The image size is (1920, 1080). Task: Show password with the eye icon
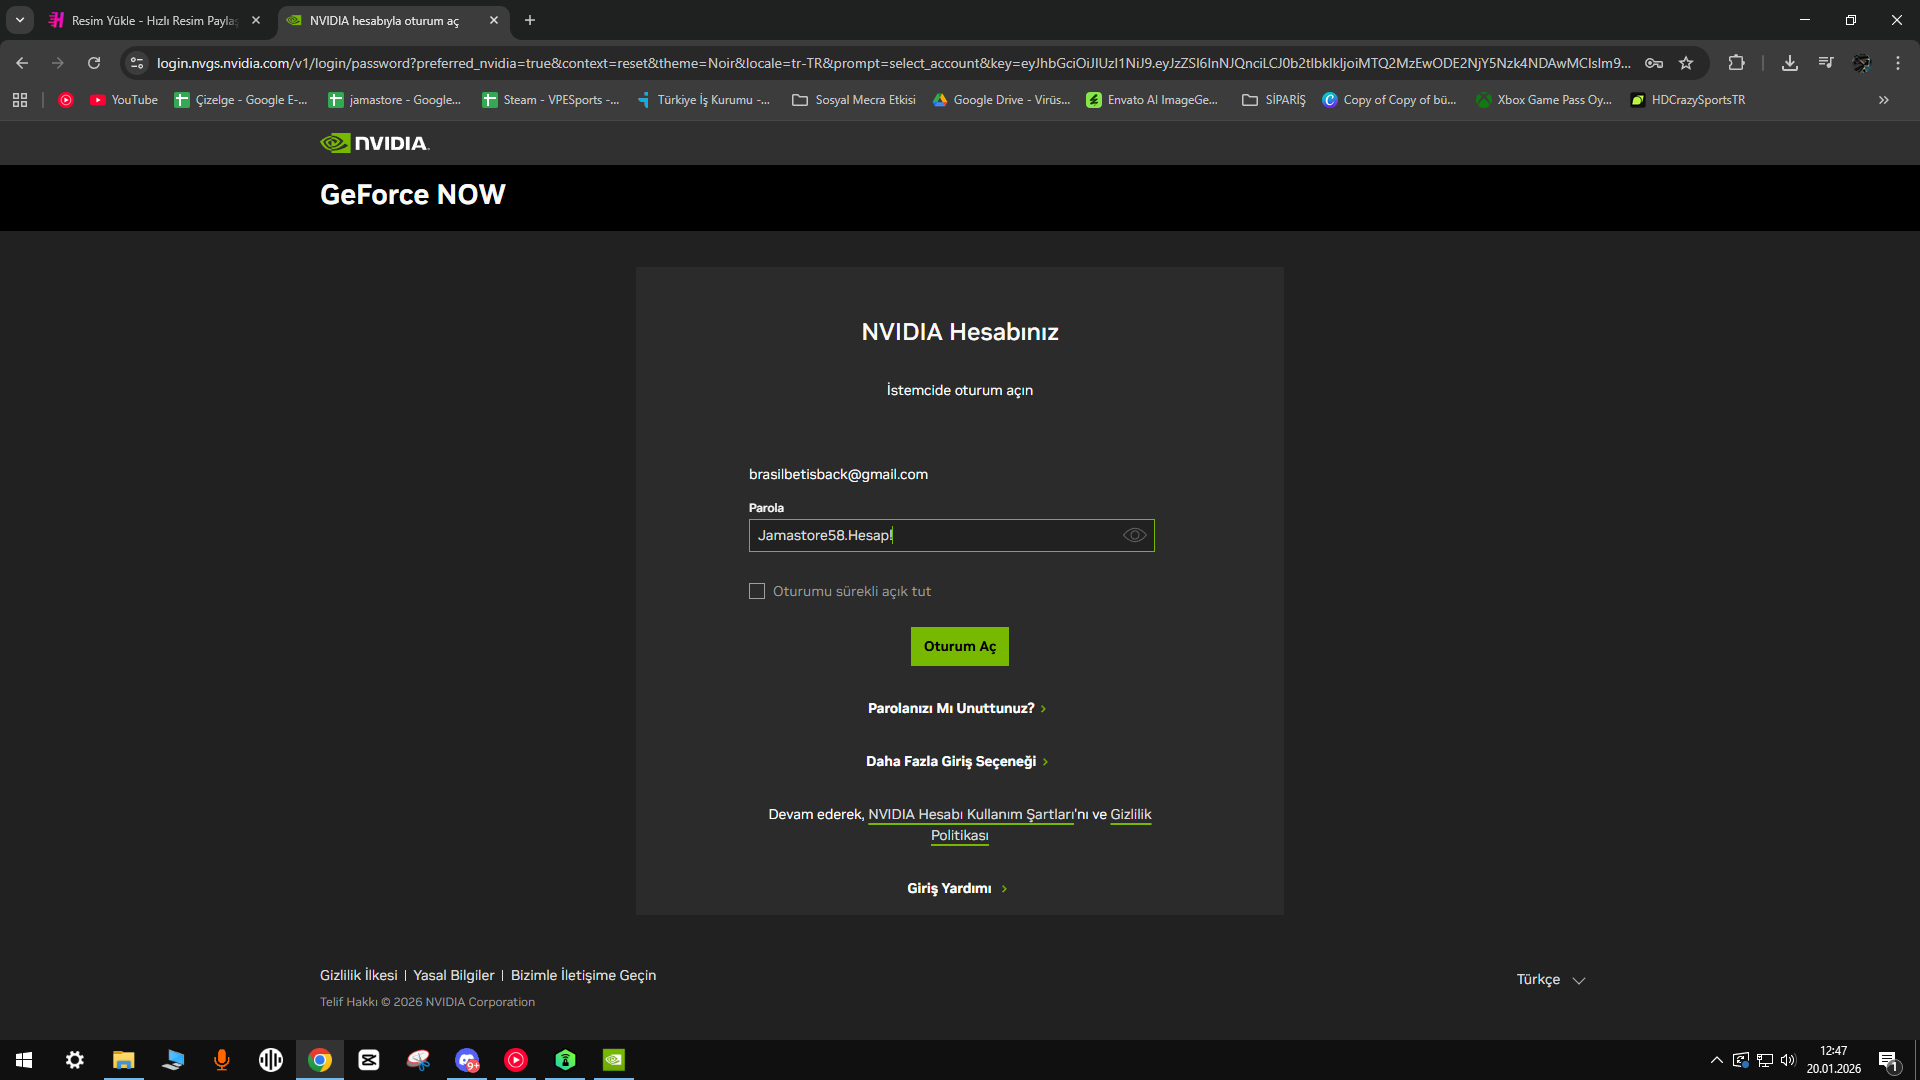[1134, 535]
